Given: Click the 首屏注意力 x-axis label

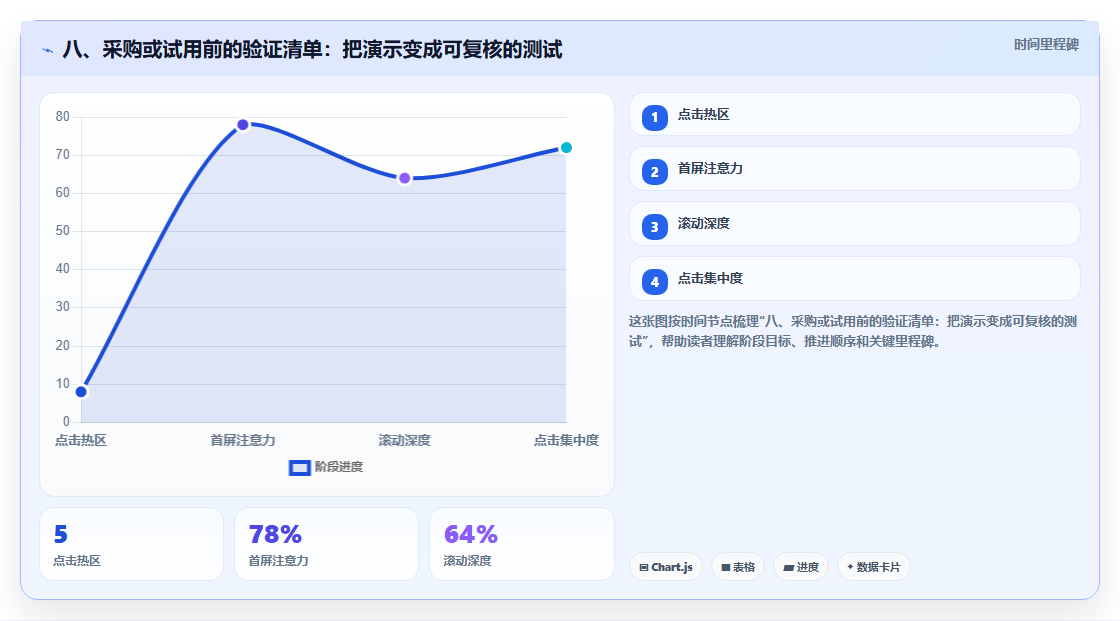Looking at the screenshot, I should [x=243, y=440].
